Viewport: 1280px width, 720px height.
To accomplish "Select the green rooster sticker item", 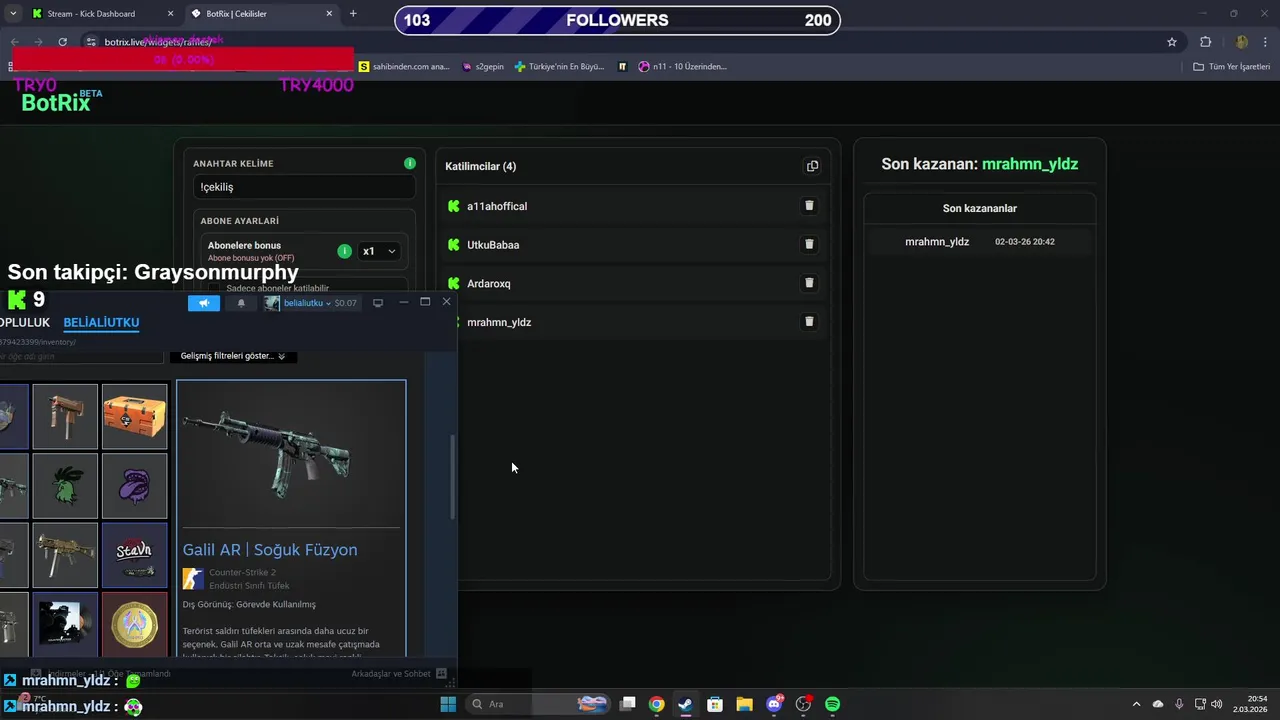I will point(65,486).
